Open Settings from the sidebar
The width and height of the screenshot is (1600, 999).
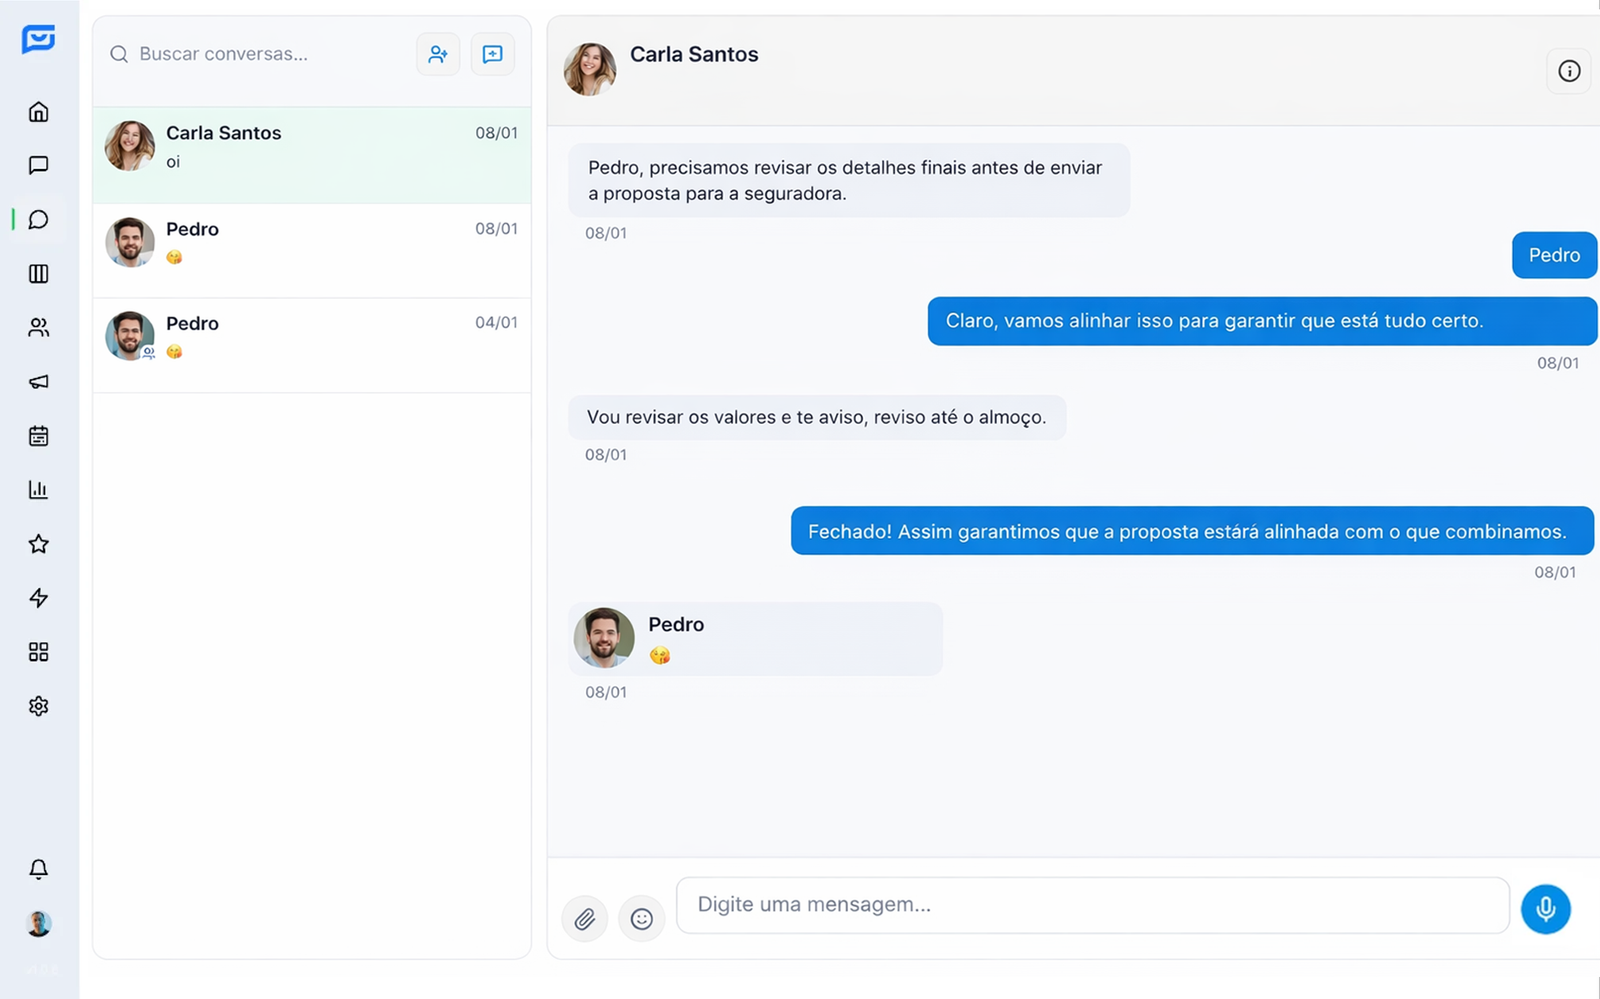(38, 706)
